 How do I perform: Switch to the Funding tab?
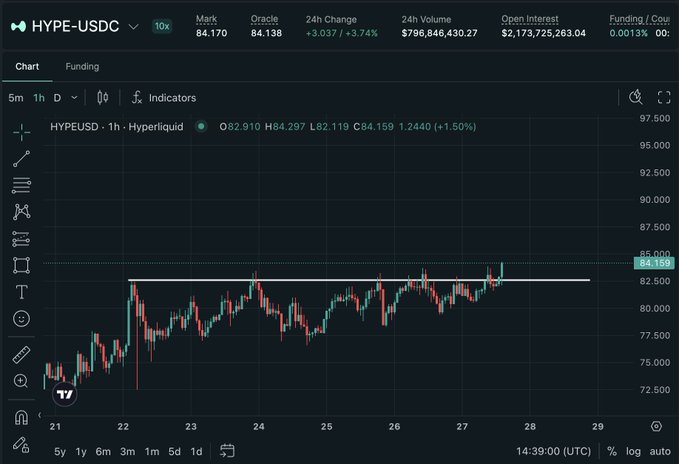point(82,67)
